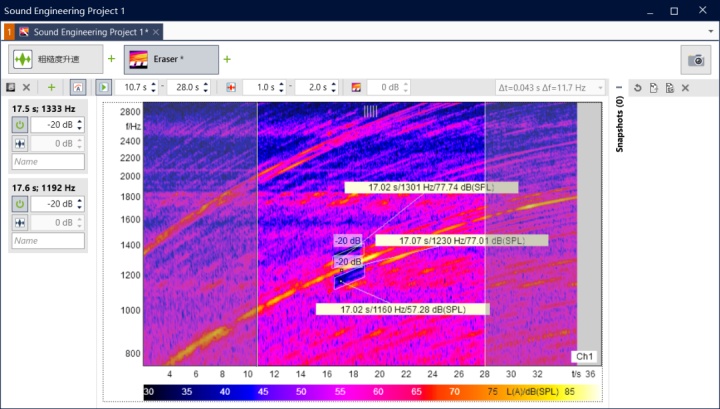Delete snapshot with the panel X icon
This screenshot has height=409, width=720.
point(686,88)
